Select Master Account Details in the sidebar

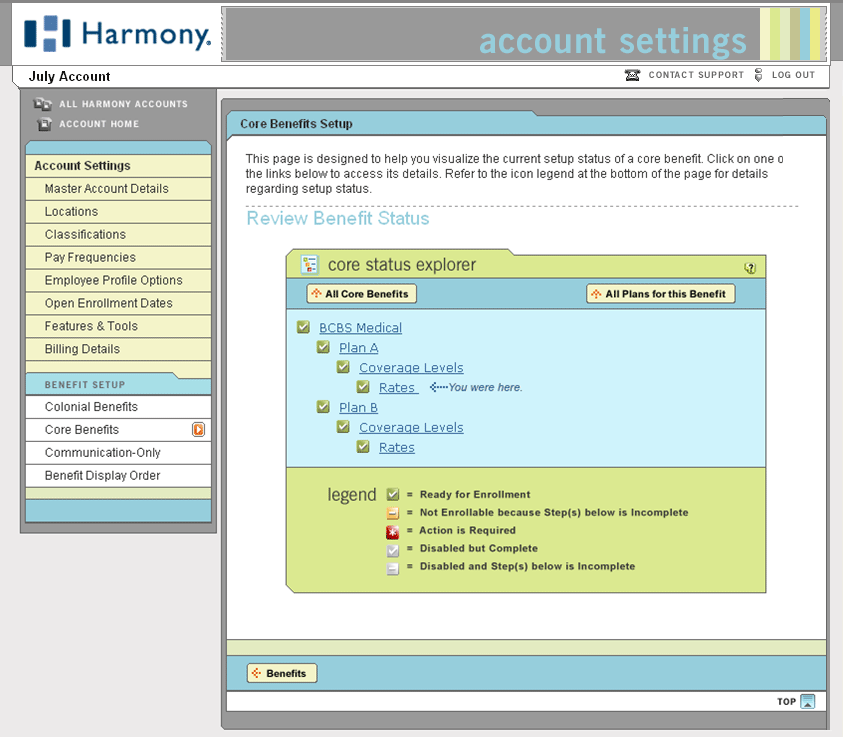106,189
